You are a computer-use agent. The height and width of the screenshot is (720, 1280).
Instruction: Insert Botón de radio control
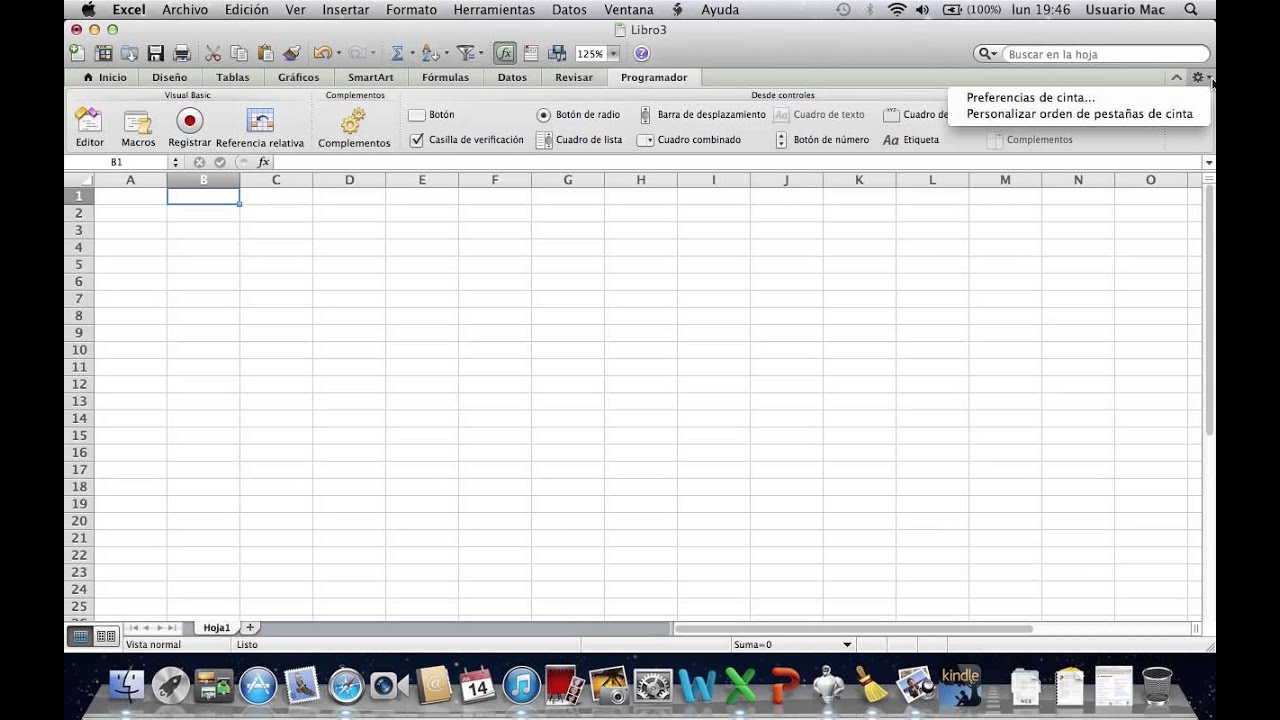579,115
